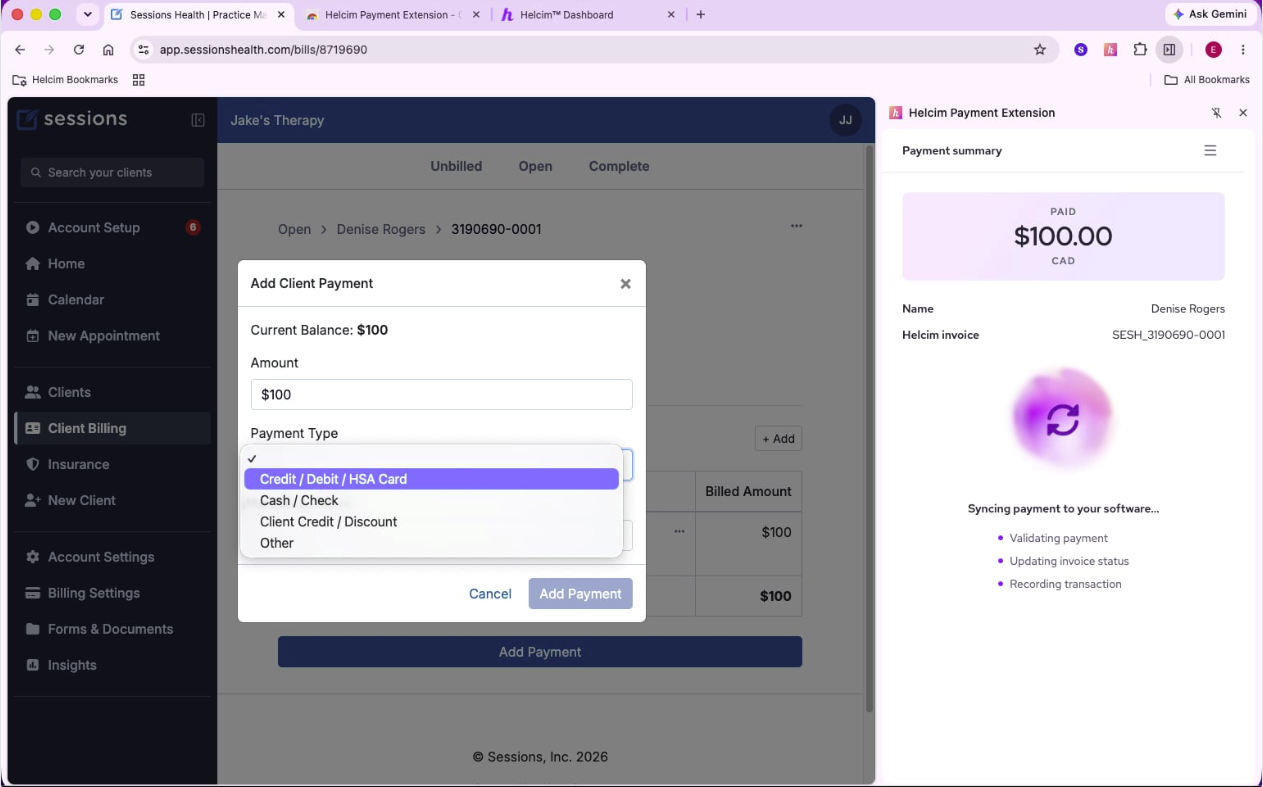Click the Amount field showing $100
This screenshot has height=787, width=1263.
441,394
